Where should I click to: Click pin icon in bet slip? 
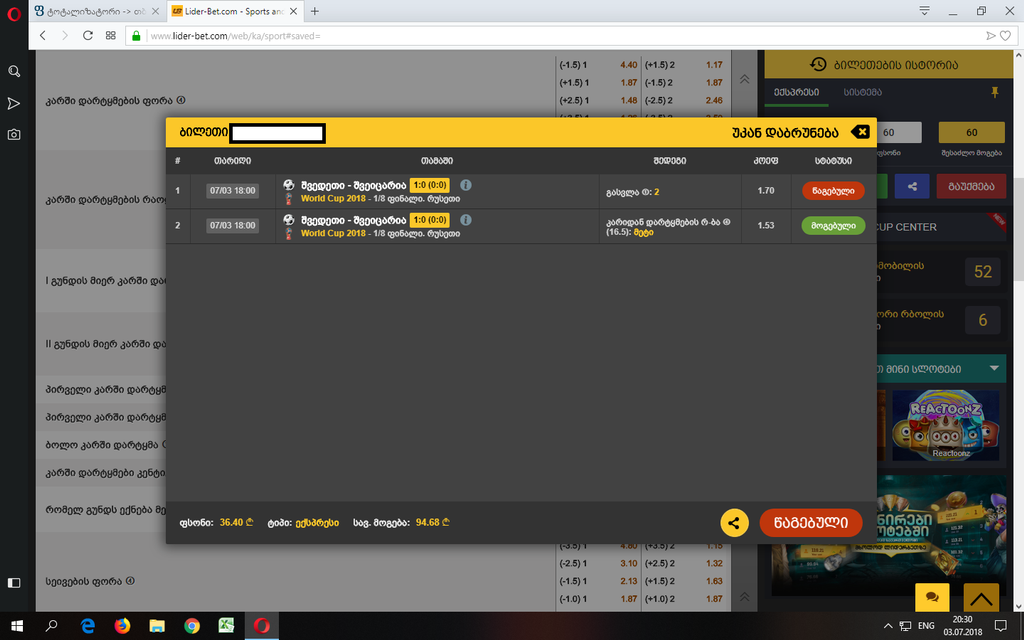coord(995,92)
